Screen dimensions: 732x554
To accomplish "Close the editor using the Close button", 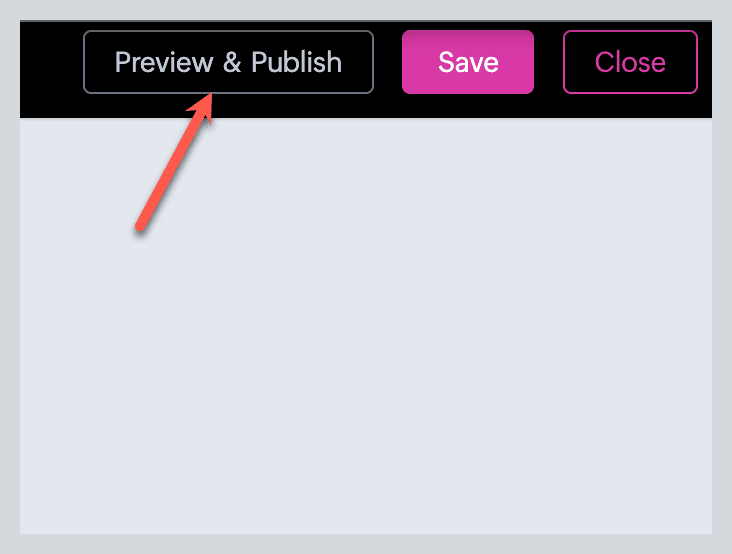I will 630,62.
